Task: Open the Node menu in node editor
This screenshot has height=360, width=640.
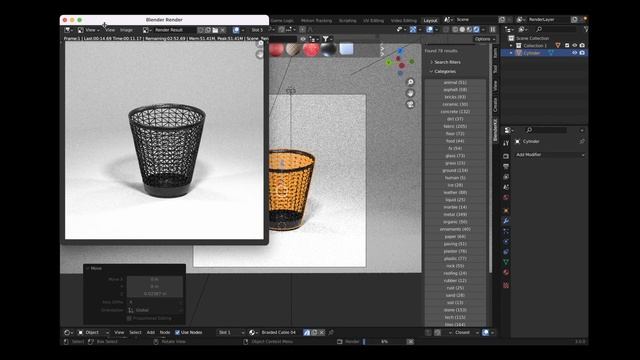Action: point(165,332)
